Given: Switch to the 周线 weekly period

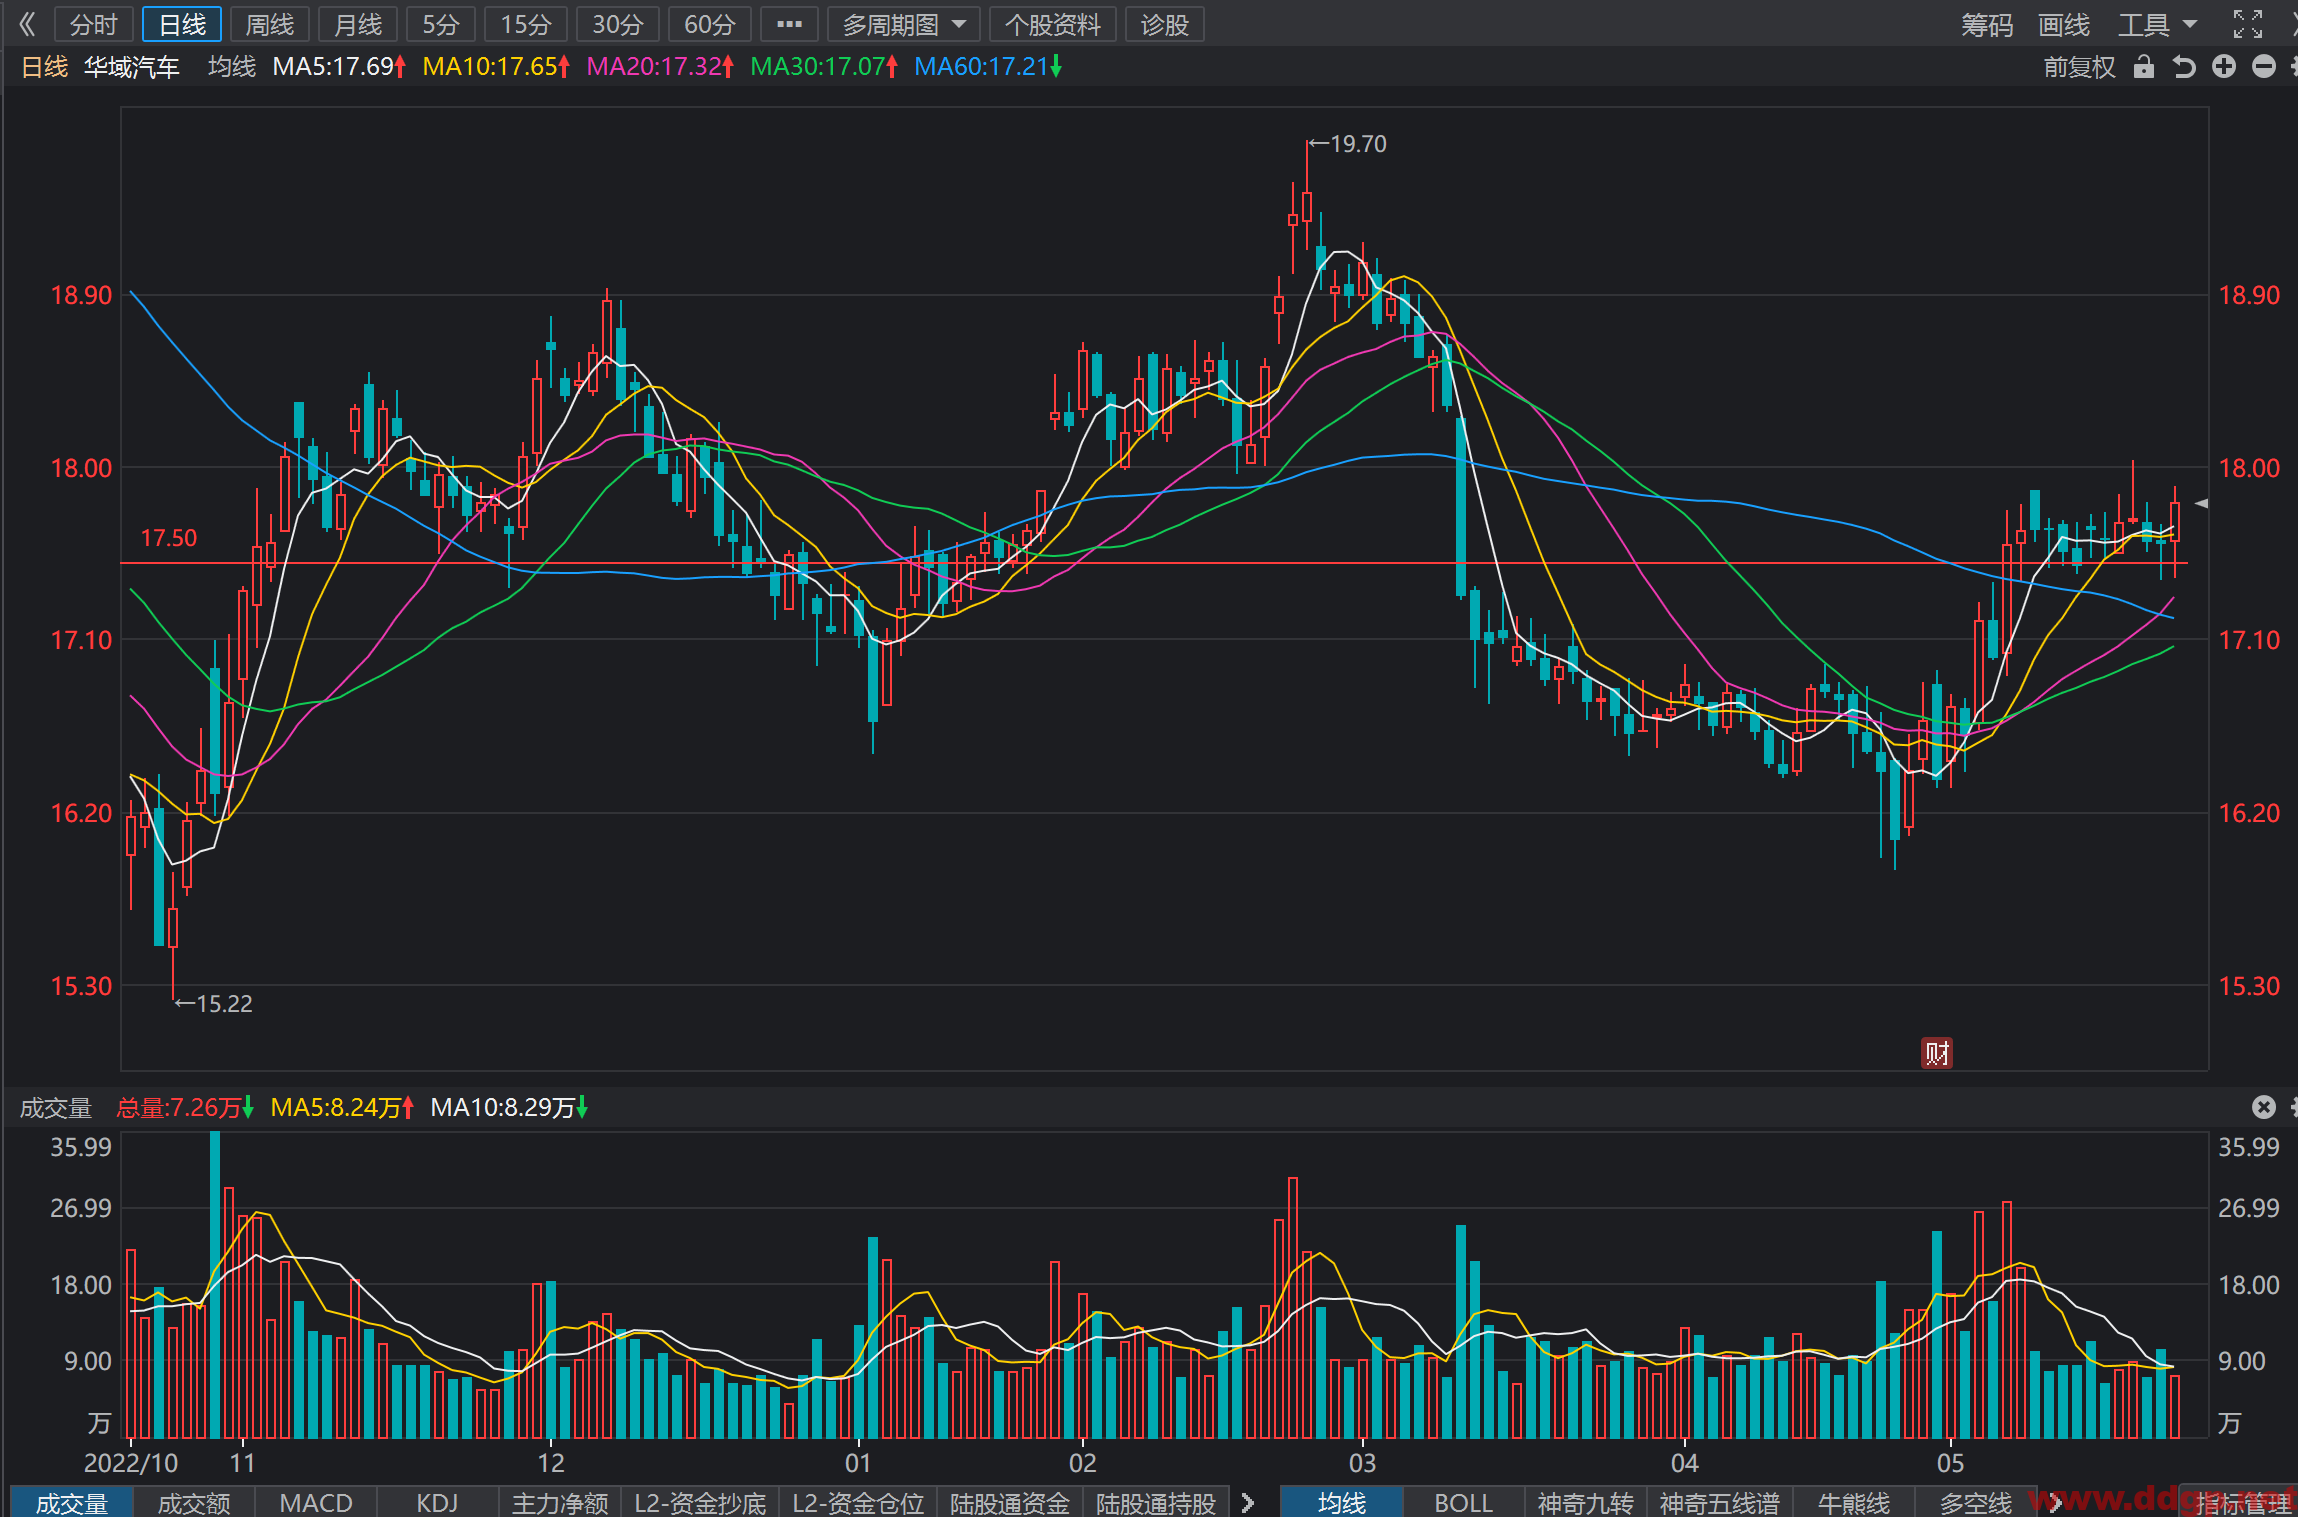Looking at the screenshot, I should coord(270,24).
